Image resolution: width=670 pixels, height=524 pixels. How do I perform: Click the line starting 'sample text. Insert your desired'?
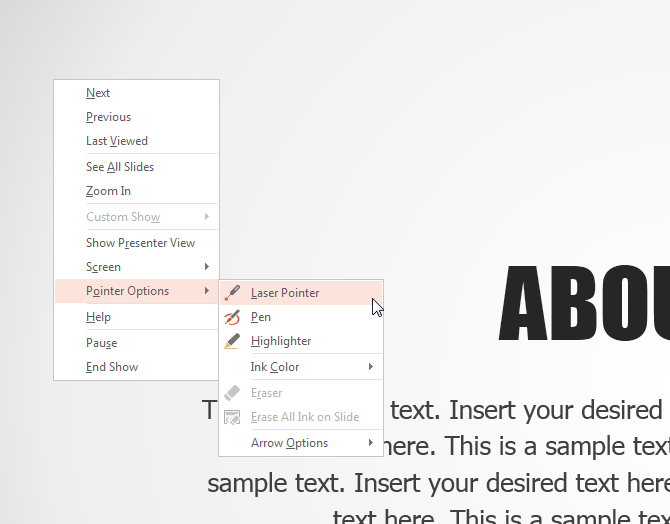pyautogui.click(x=438, y=483)
